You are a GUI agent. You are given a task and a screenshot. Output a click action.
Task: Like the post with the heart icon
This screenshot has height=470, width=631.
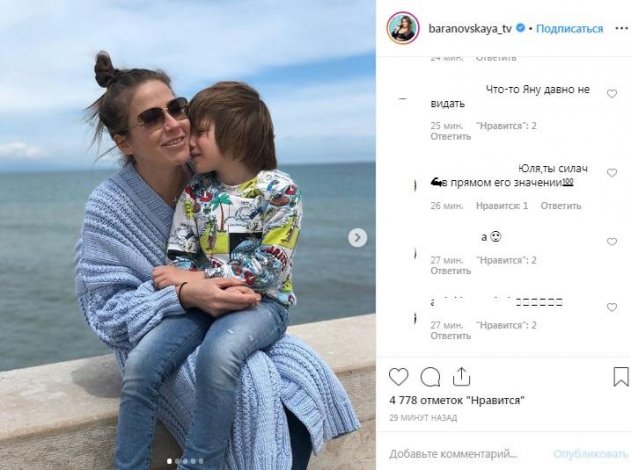(x=398, y=377)
